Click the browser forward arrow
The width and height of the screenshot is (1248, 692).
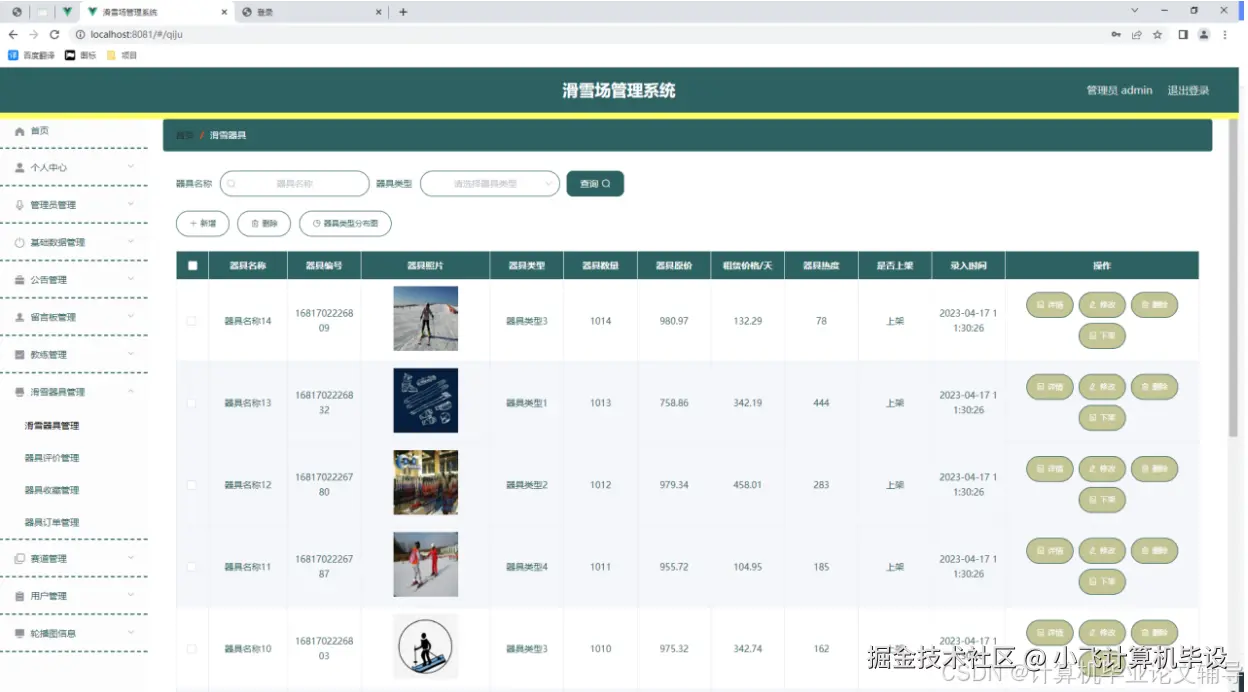(33, 34)
